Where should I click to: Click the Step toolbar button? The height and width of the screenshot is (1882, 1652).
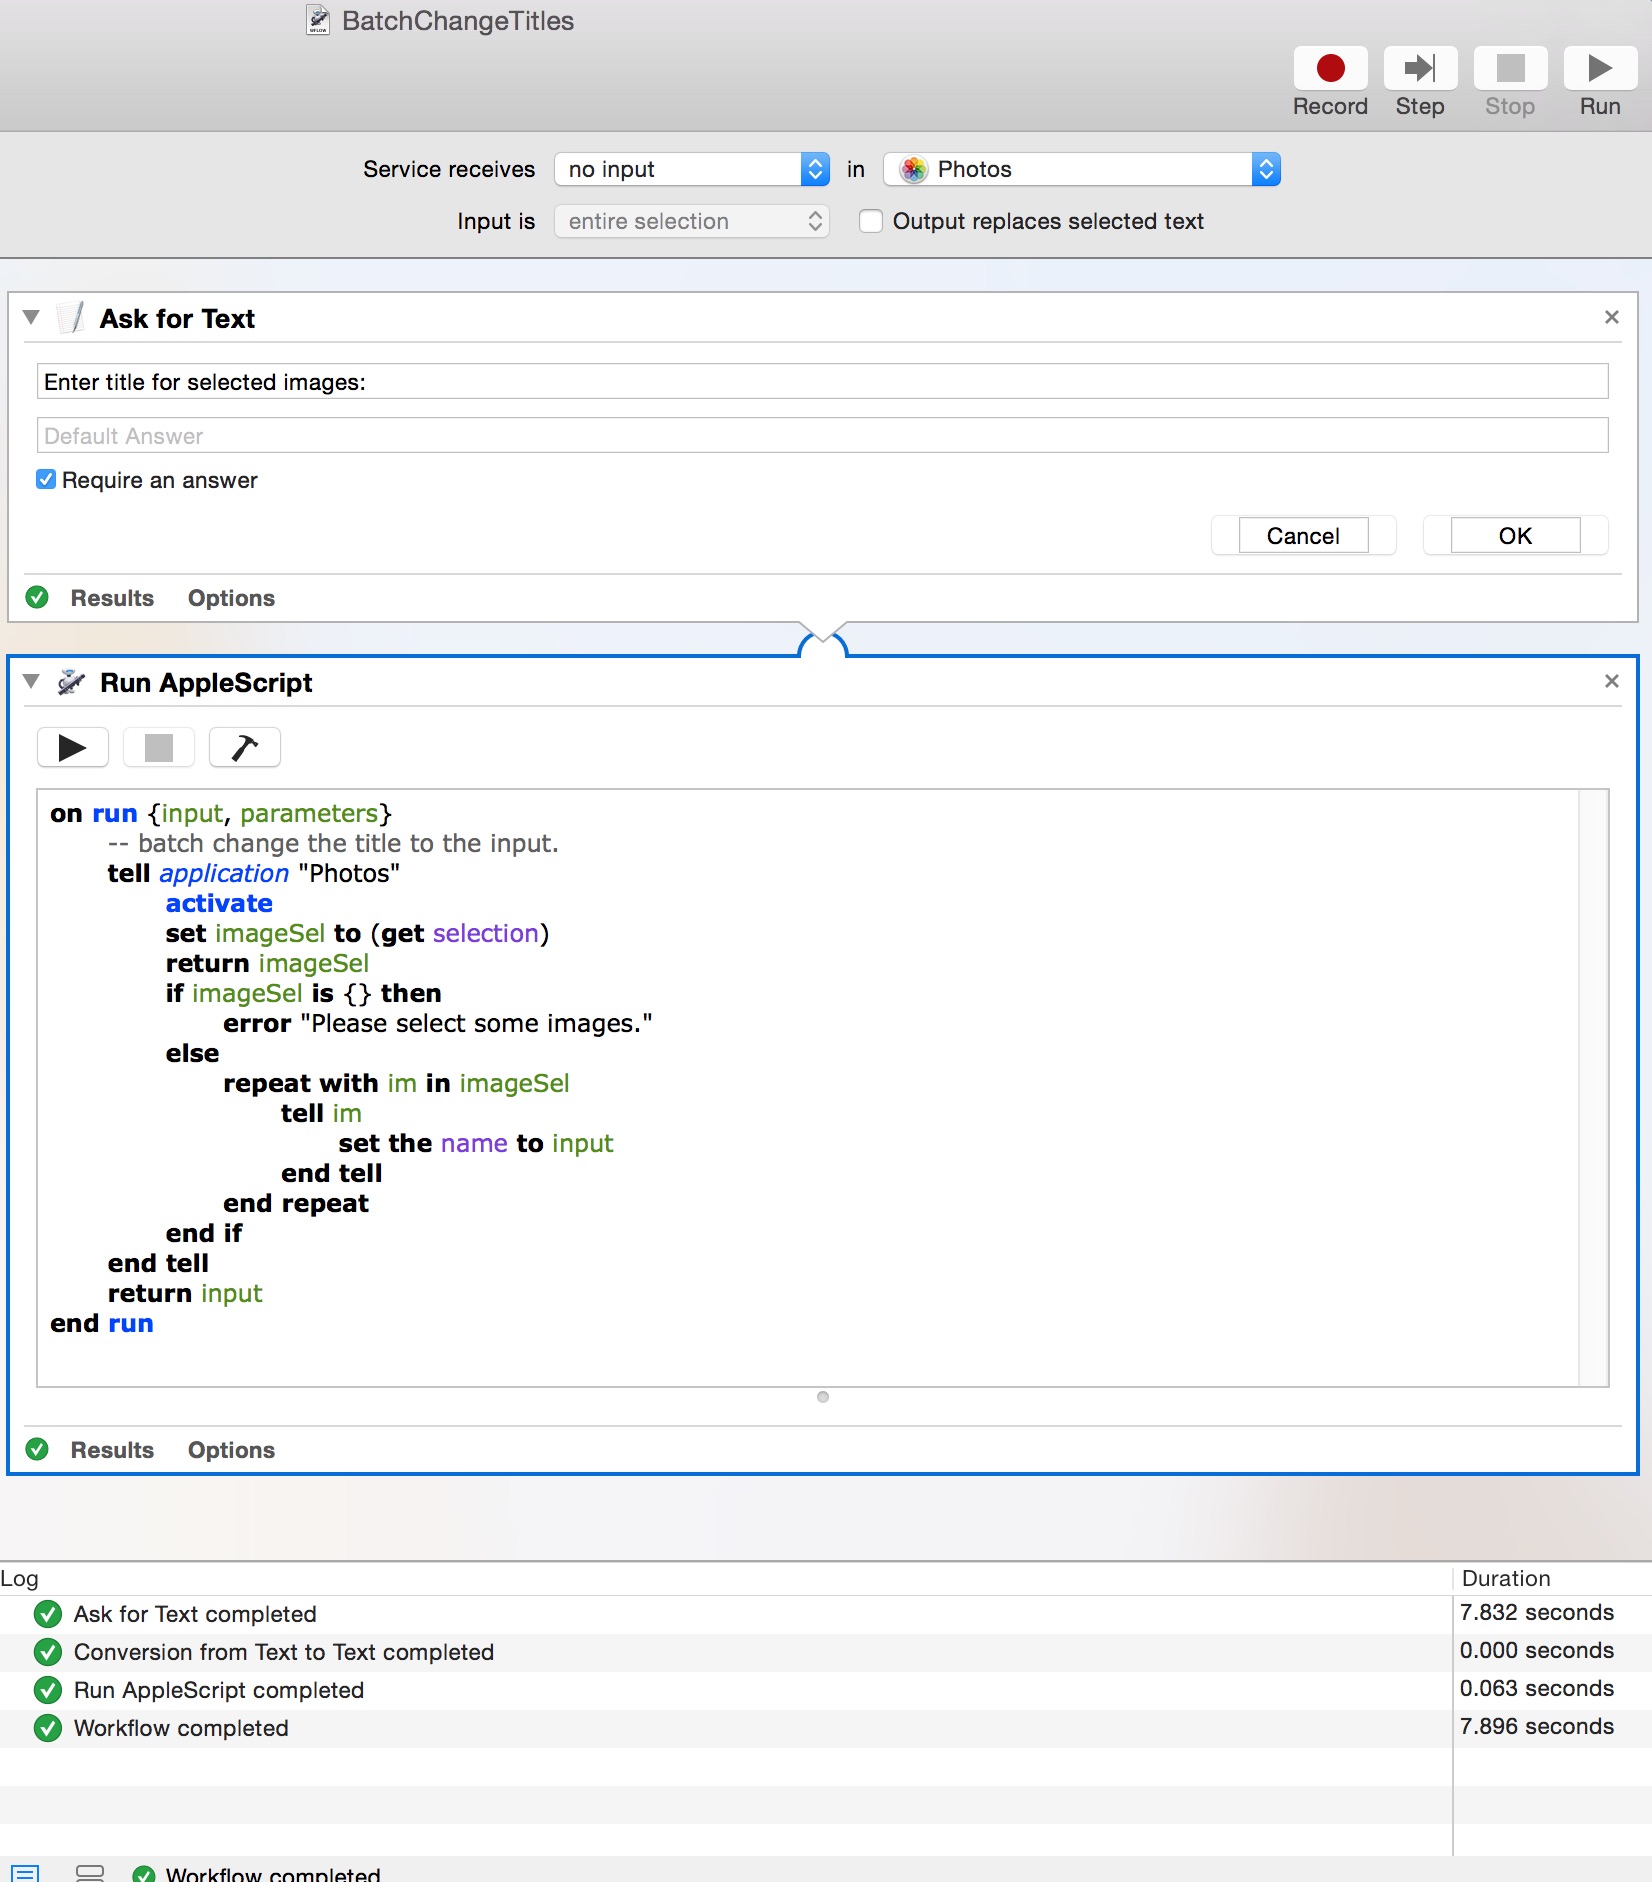pos(1420,69)
